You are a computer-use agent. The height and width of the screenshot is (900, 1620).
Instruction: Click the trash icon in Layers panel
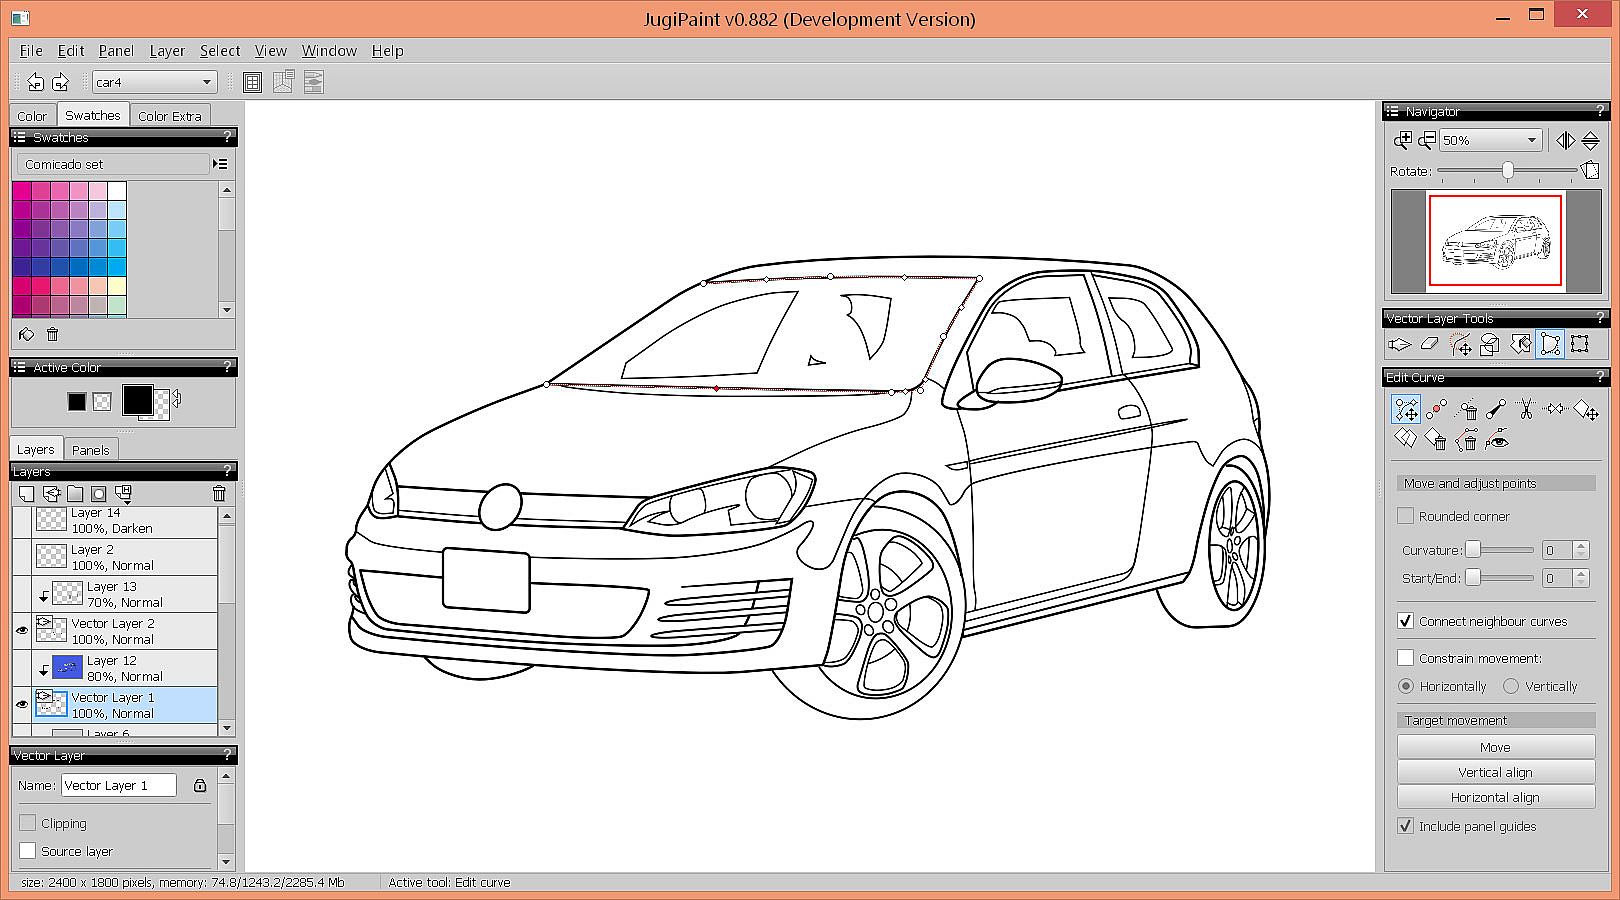219,493
